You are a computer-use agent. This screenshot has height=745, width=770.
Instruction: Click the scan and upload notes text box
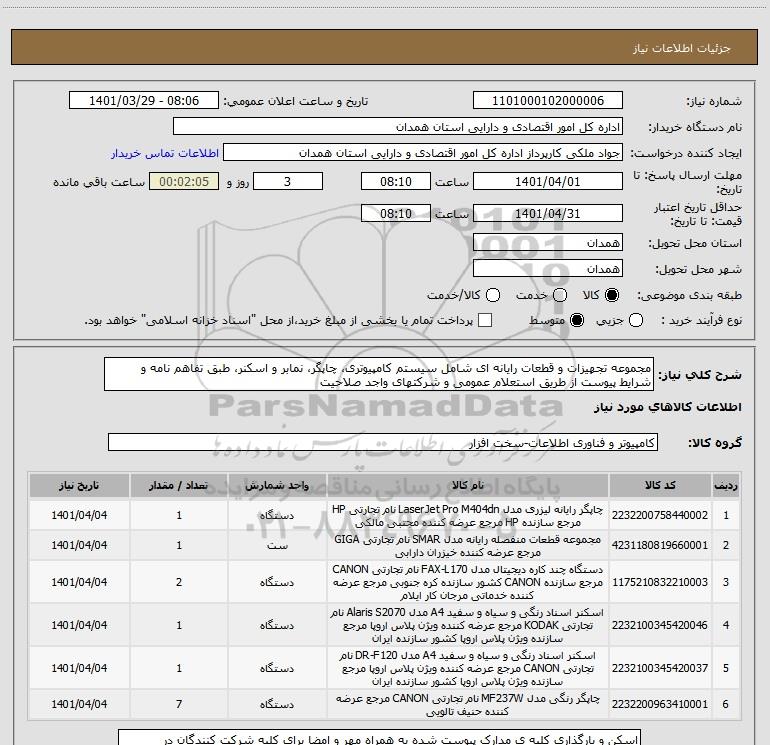380,737
